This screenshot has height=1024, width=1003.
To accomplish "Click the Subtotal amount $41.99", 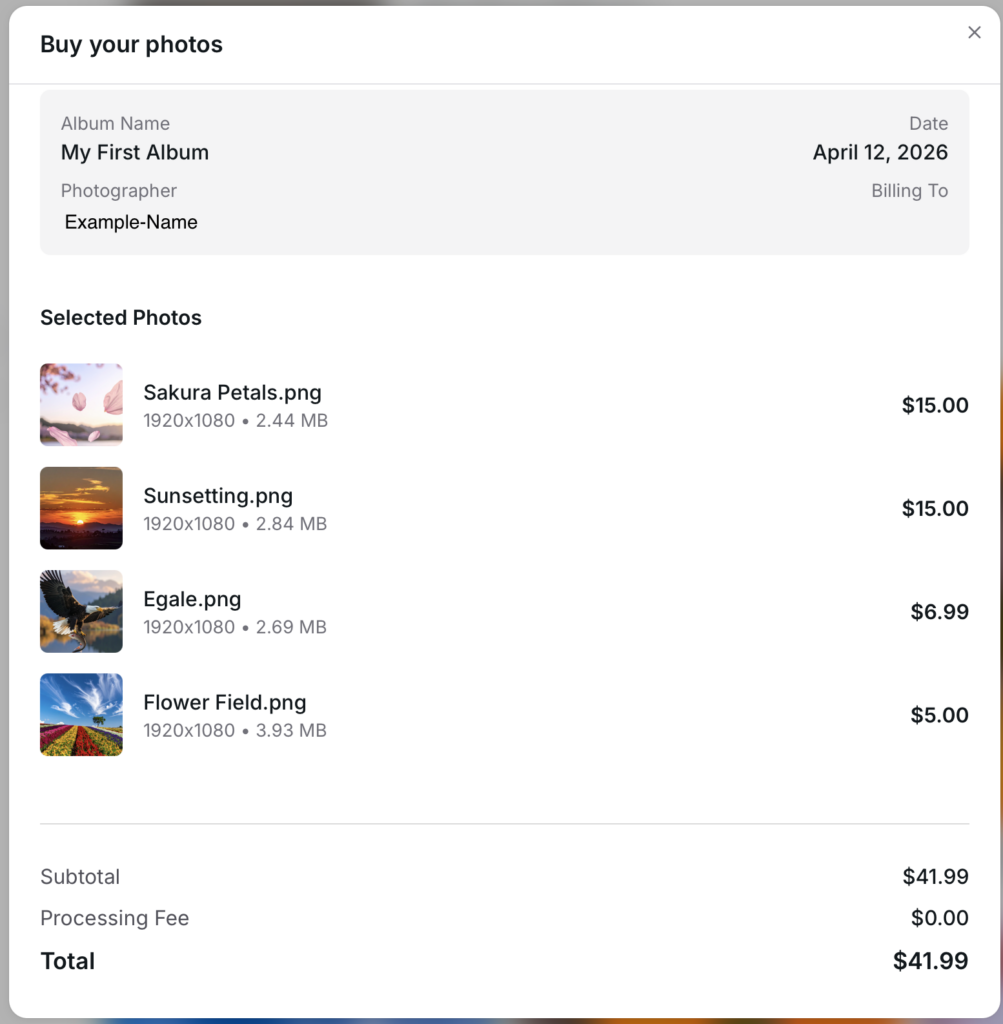I will pyautogui.click(x=935, y=877).
